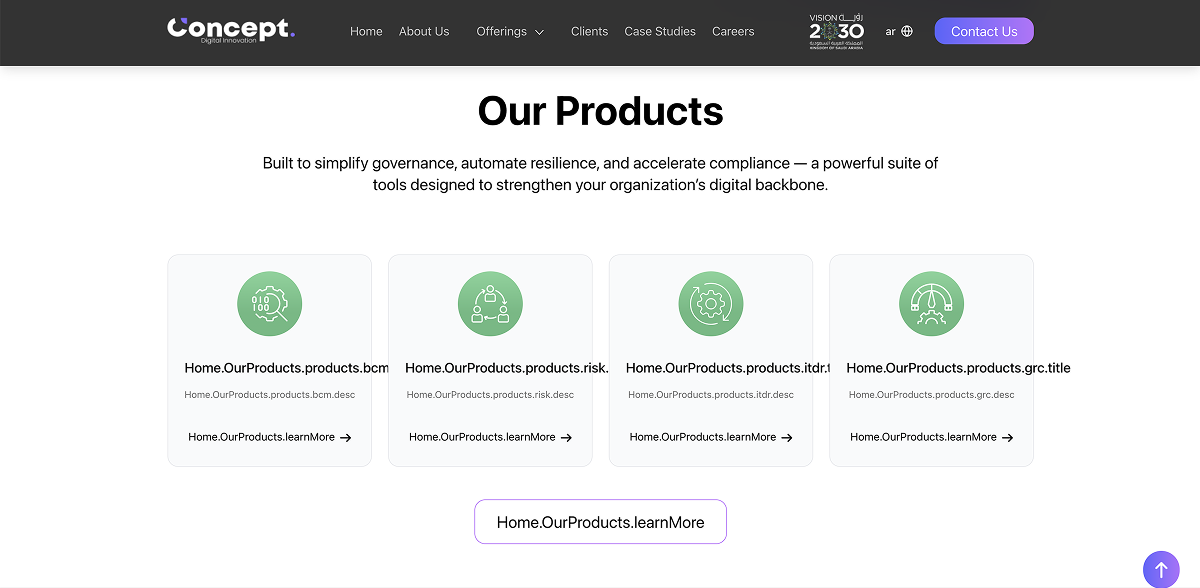Screen dimensions: 1200x588
Task: Expand the Offerings dropdown chevron
Action: click(x=540, y=32)
